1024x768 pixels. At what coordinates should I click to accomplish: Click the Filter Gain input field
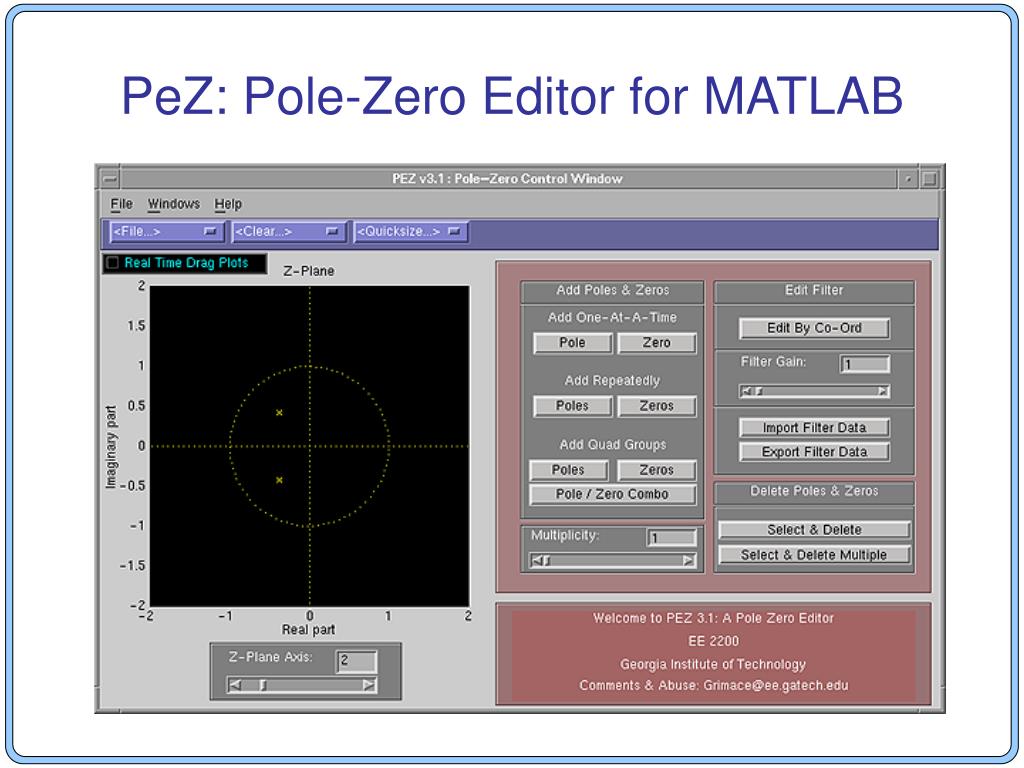[865, 364]
